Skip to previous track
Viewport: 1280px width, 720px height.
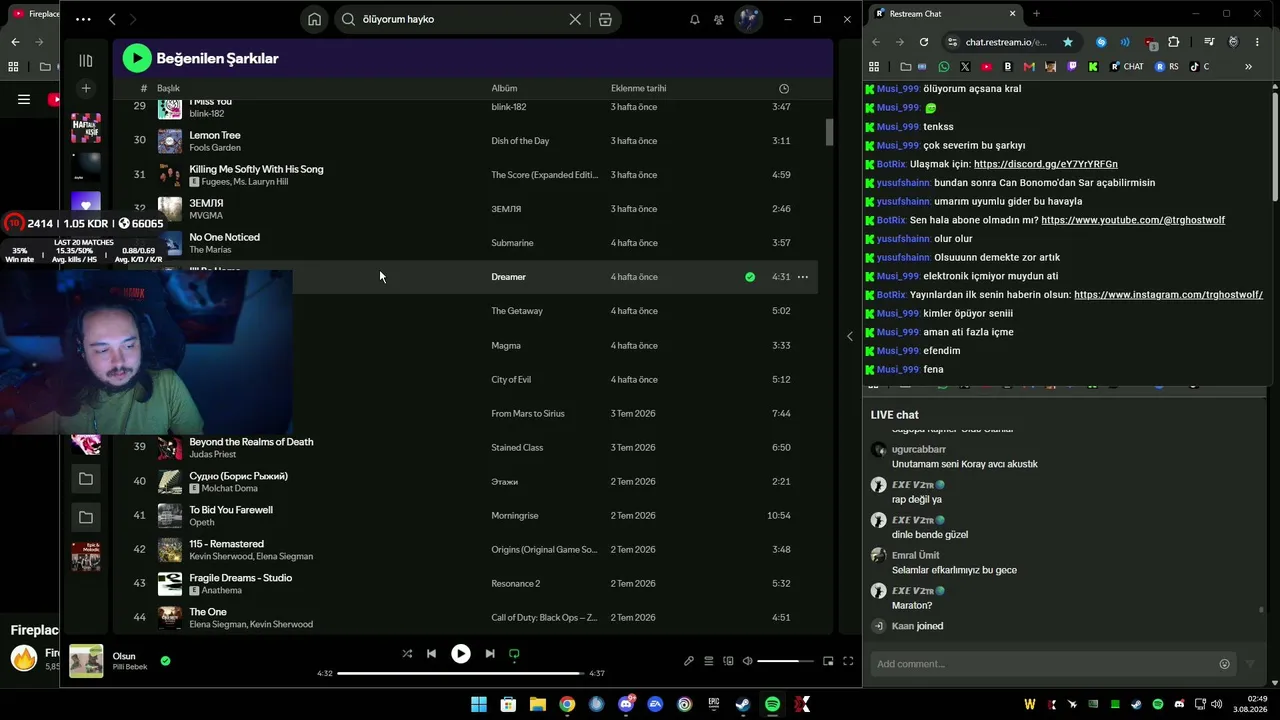click(431, 654)
